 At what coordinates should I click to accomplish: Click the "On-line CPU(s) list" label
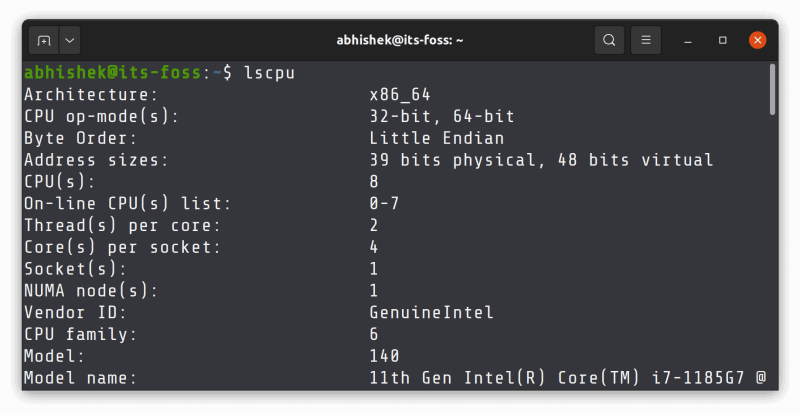pyautogui.click(x=127, y=203)
